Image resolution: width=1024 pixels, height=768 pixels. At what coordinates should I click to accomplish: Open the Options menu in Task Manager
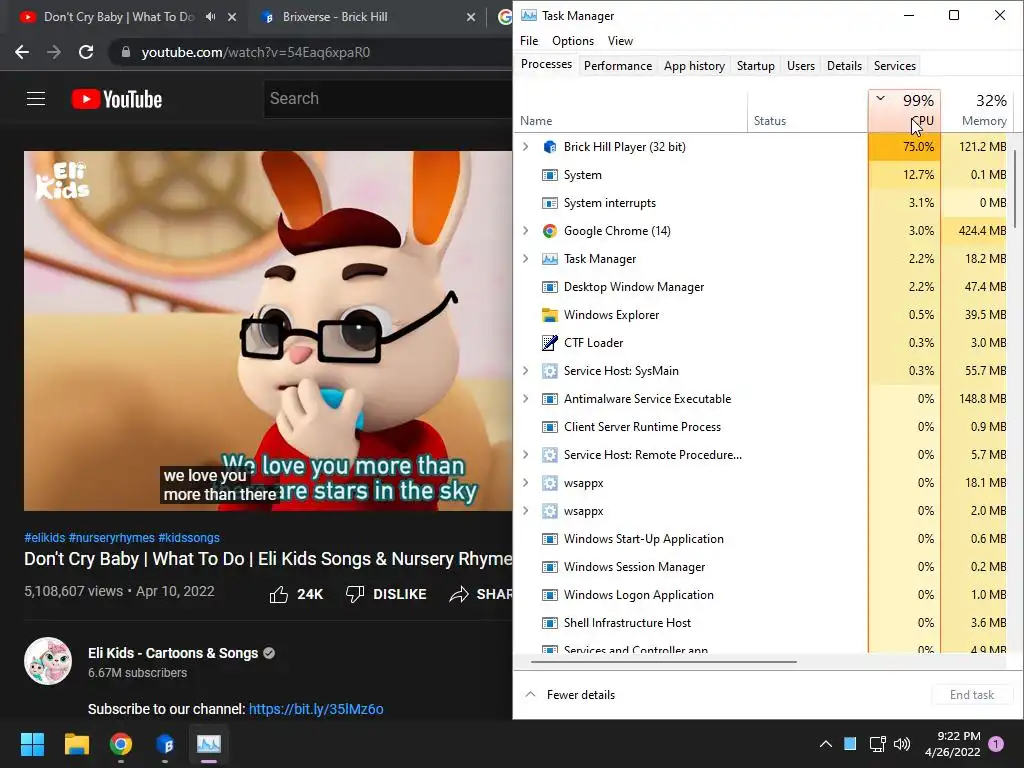tap(573, 41)
